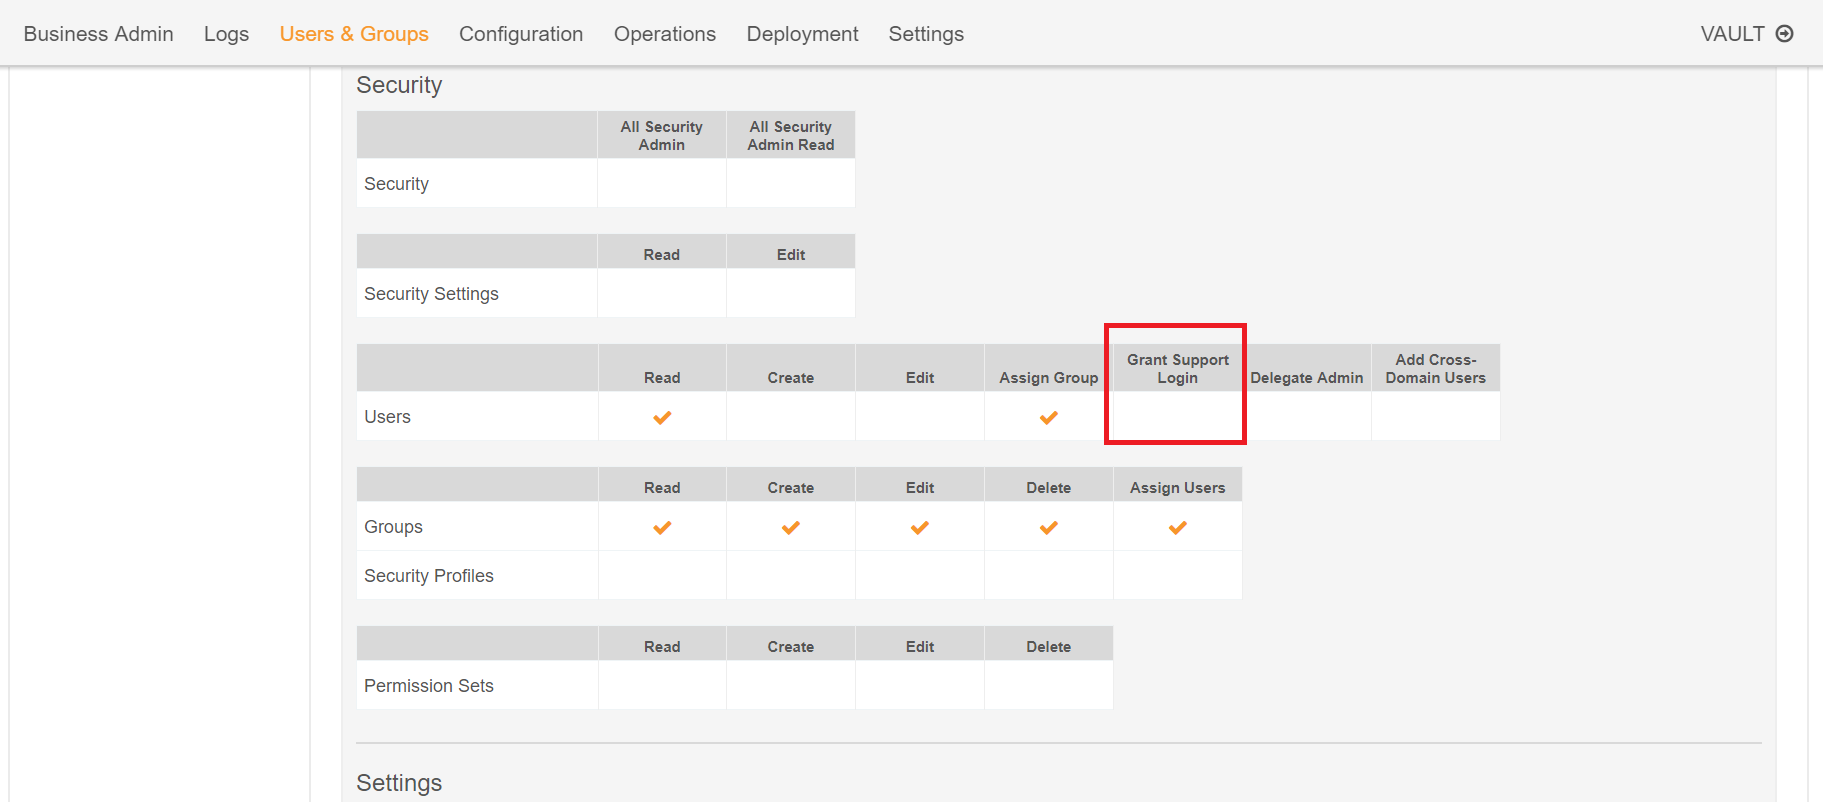Toggle the Groups Delete checkmark
Screen dimensions: 1823x802
coord(1048,527)
